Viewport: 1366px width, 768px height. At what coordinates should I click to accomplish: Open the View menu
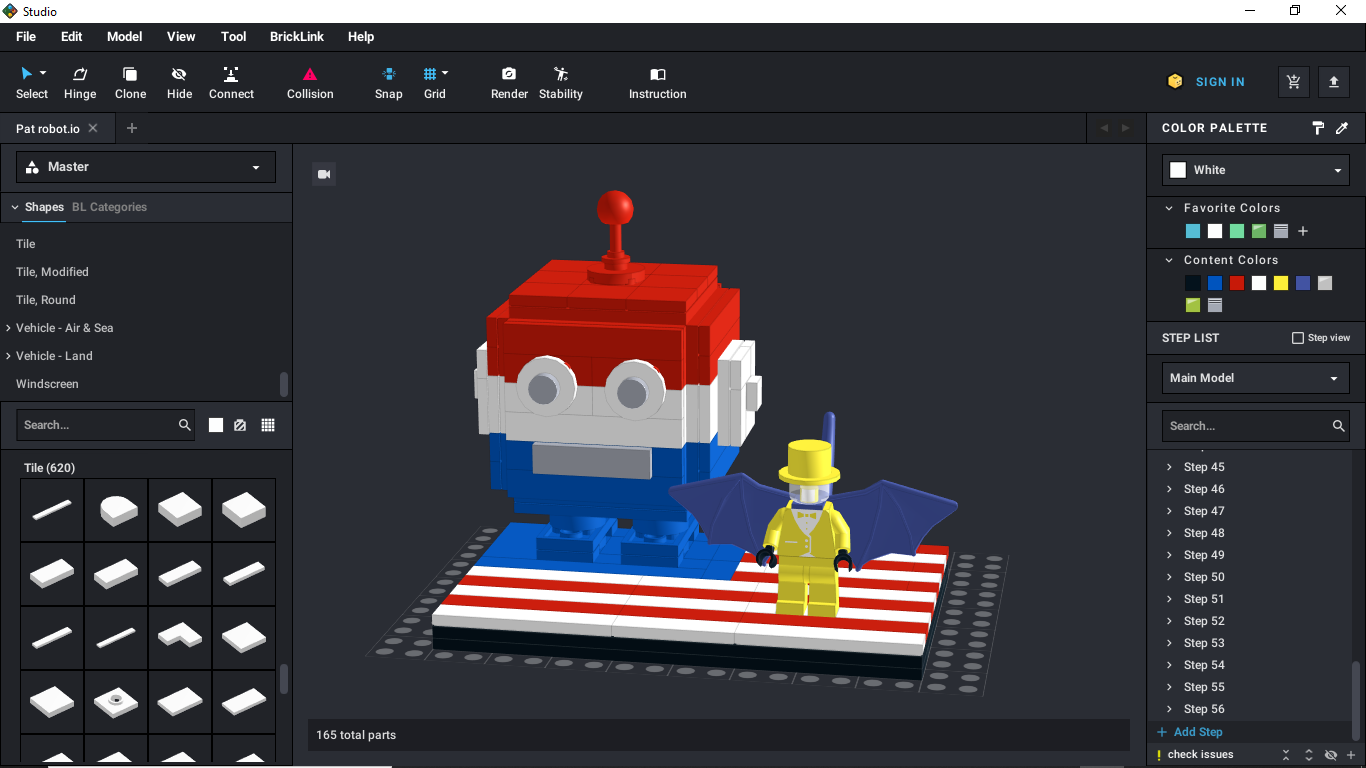click(x=181, y=37)
